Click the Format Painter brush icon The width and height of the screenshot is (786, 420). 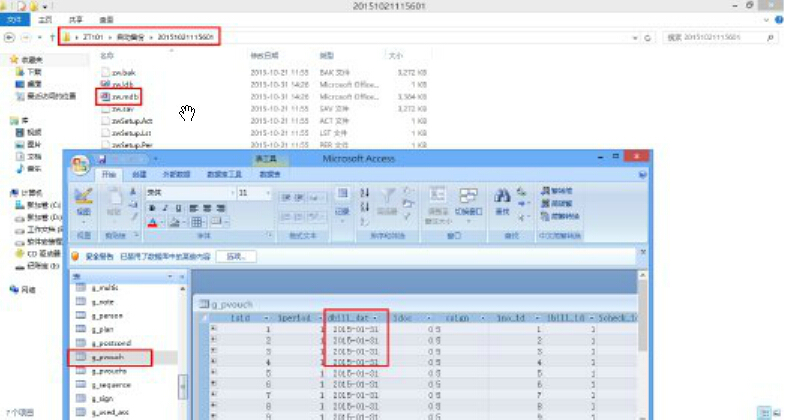134,217
